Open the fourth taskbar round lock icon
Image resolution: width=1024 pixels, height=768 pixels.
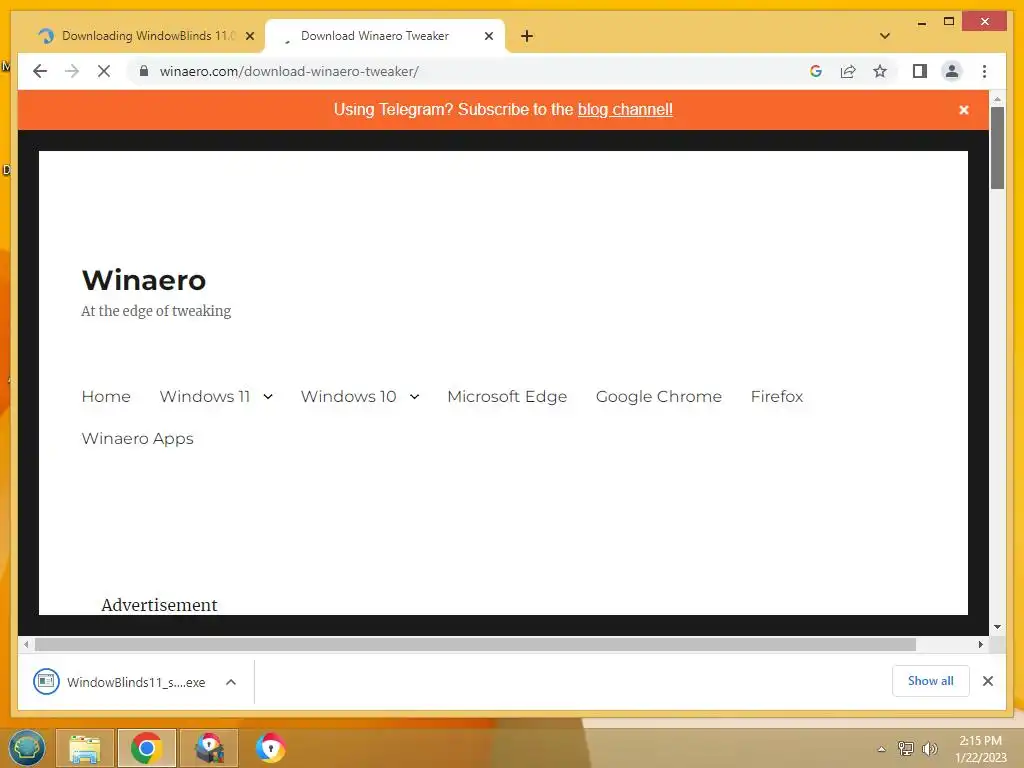[x=270, y=748]
